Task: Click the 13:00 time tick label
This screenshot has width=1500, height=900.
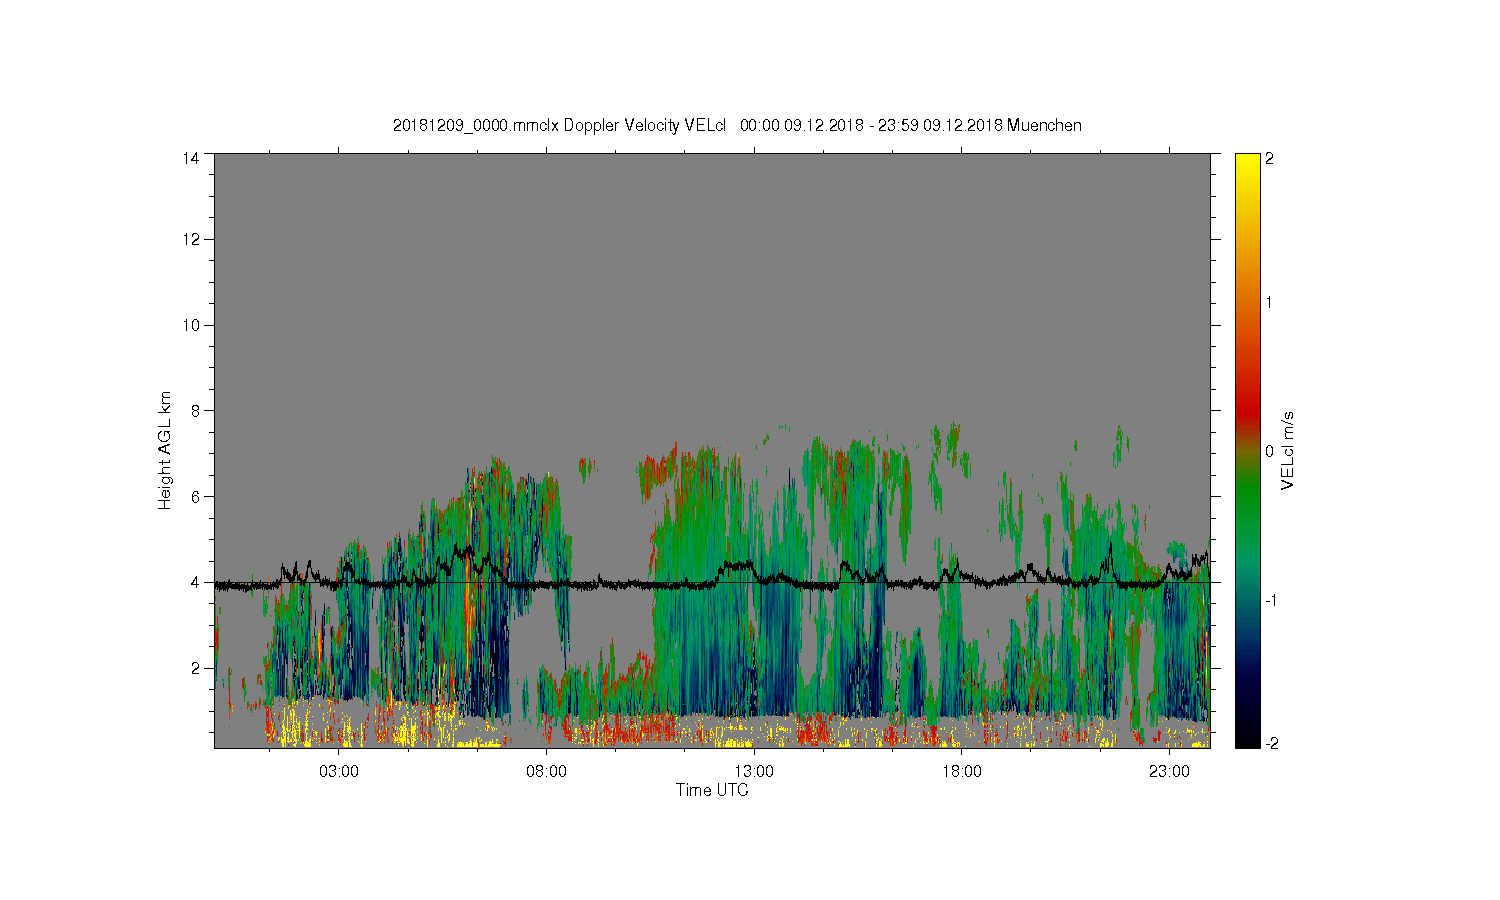Action: coord(754,771)
